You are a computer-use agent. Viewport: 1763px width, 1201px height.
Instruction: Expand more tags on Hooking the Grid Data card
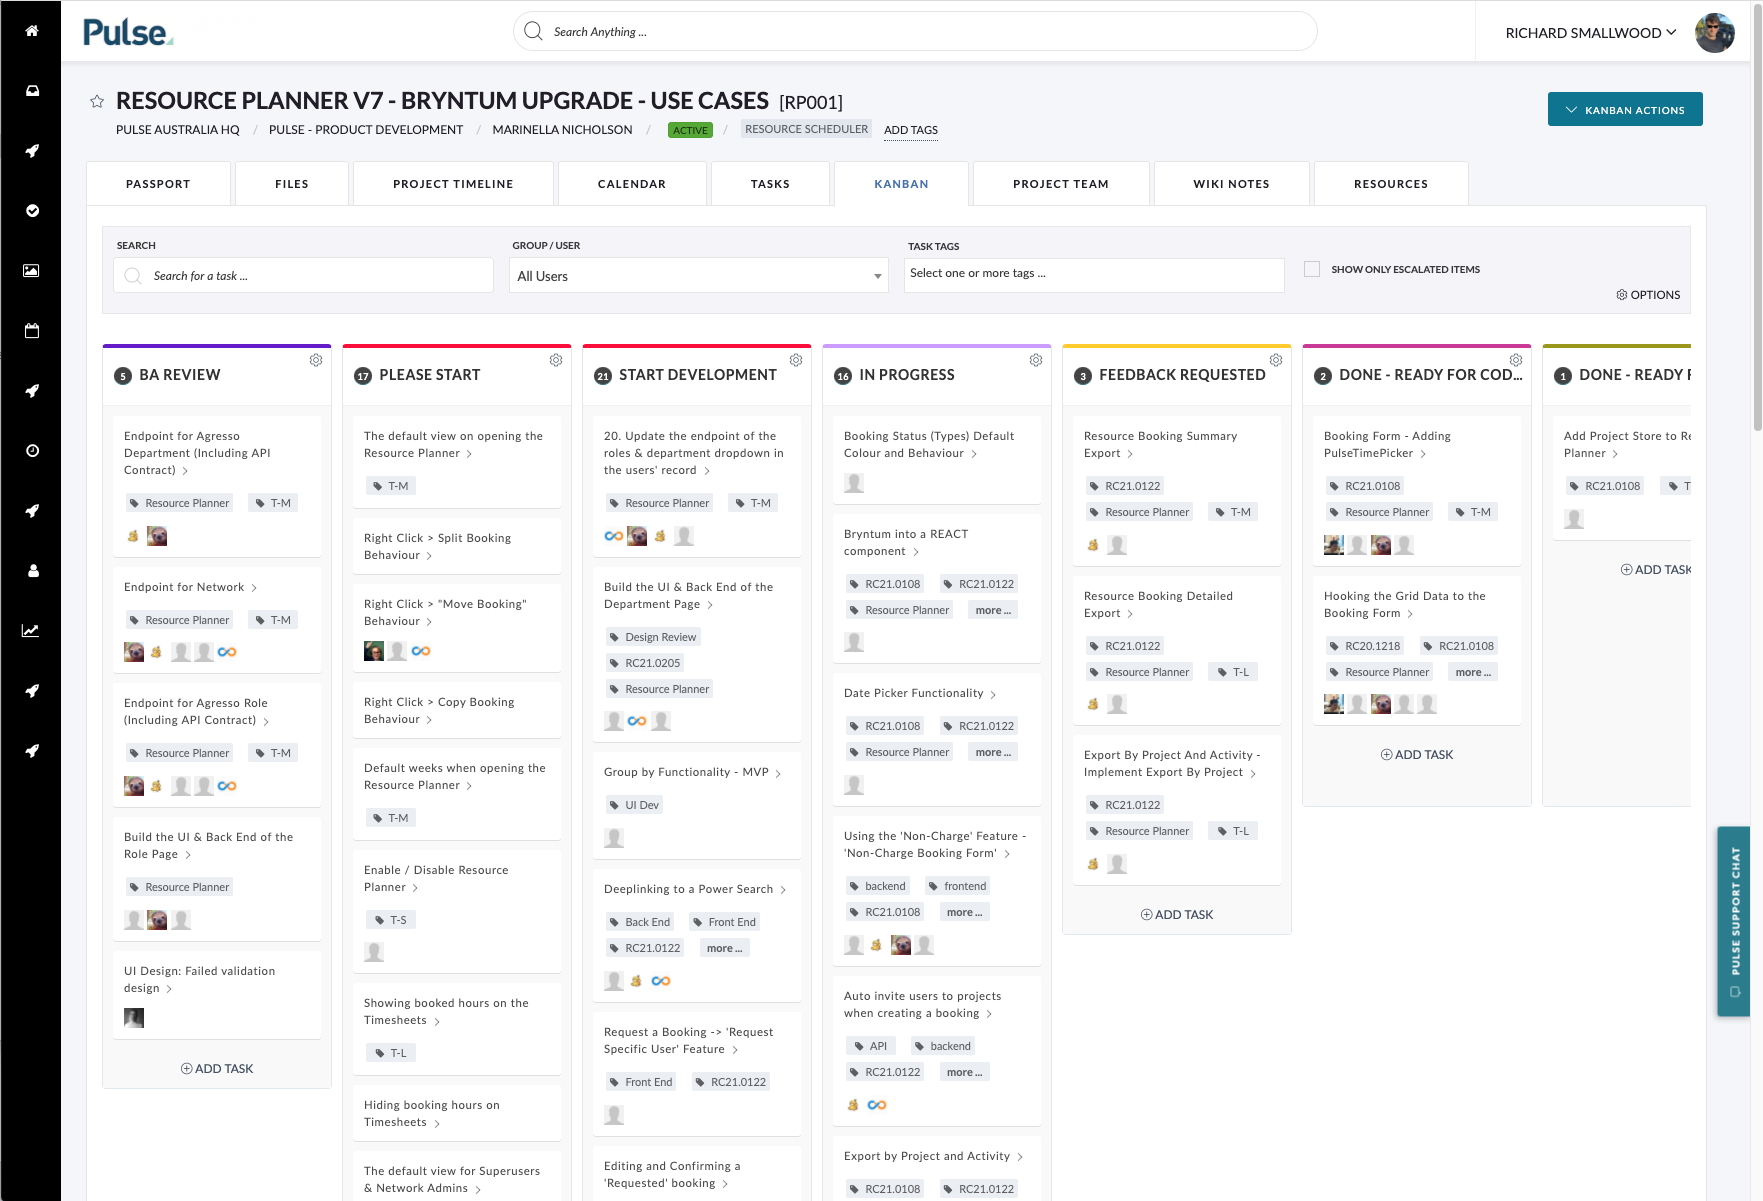click(1473, 672)
